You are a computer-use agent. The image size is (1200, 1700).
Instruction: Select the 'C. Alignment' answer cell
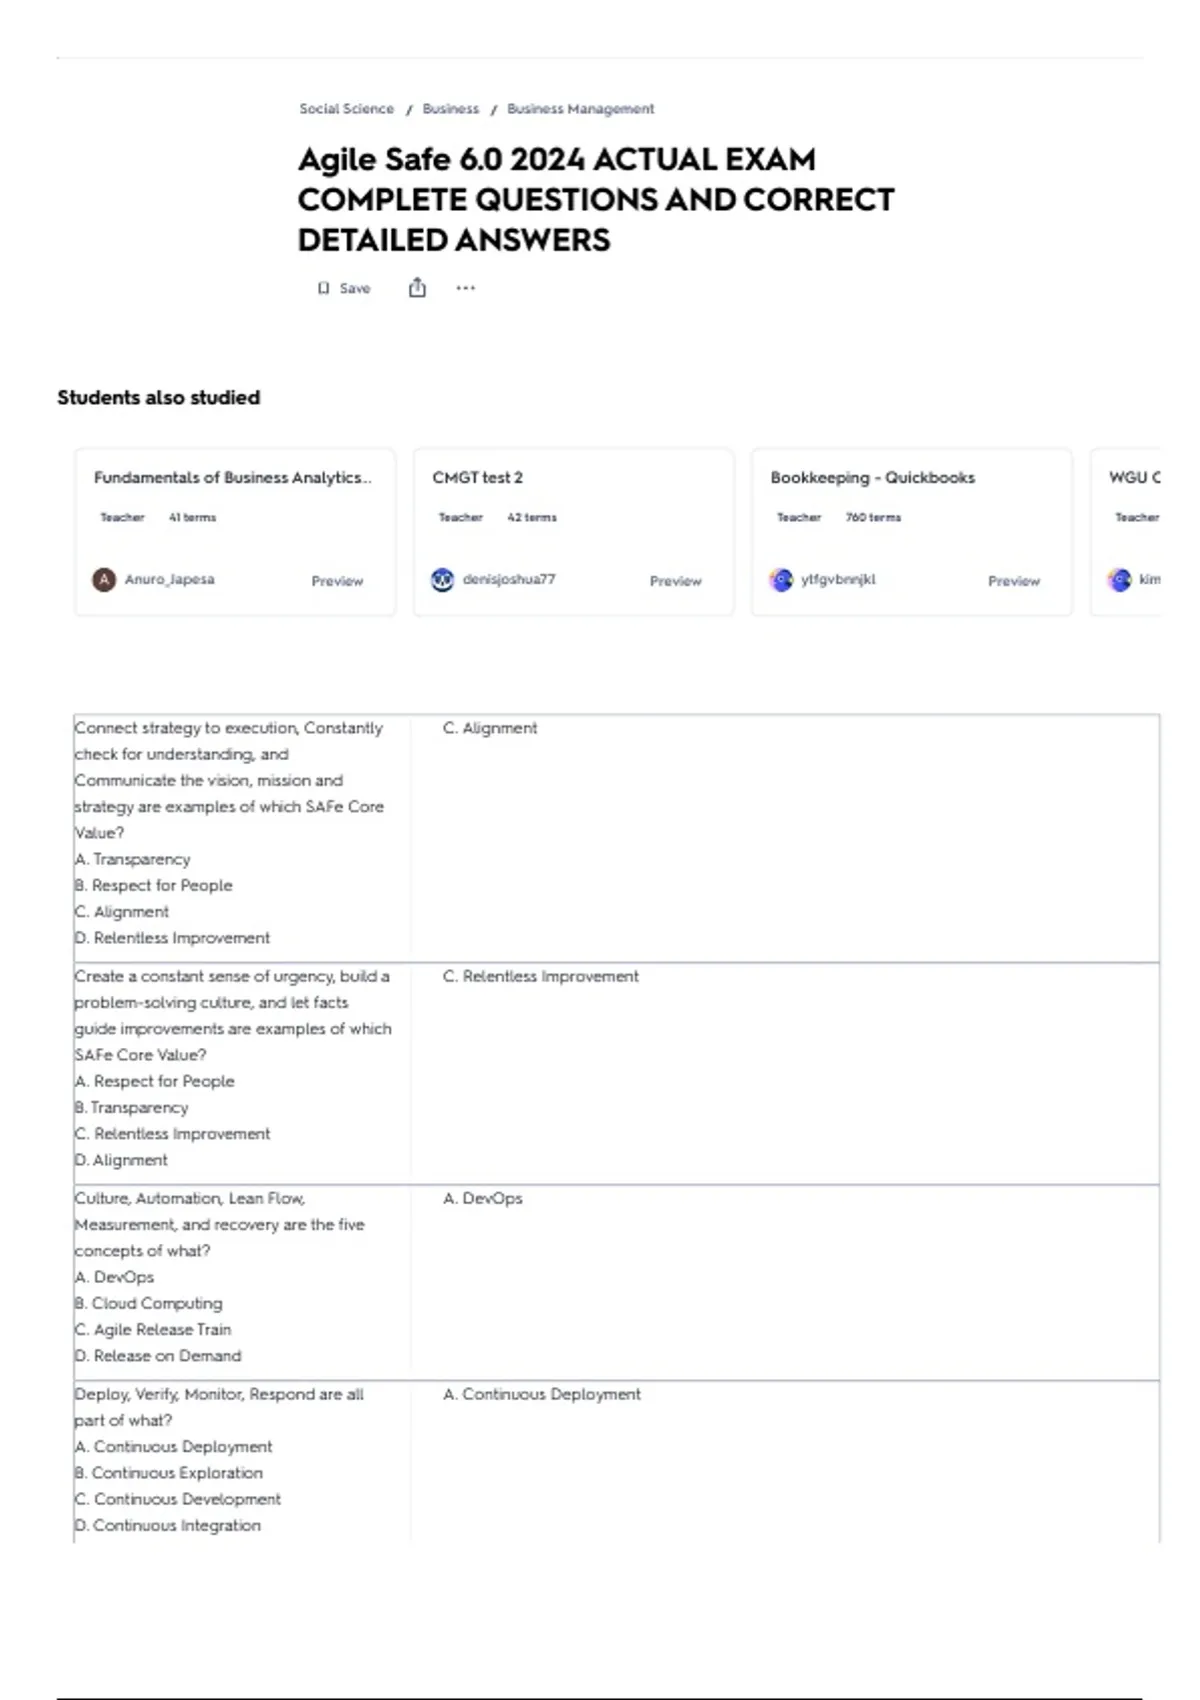coord(785,838)
